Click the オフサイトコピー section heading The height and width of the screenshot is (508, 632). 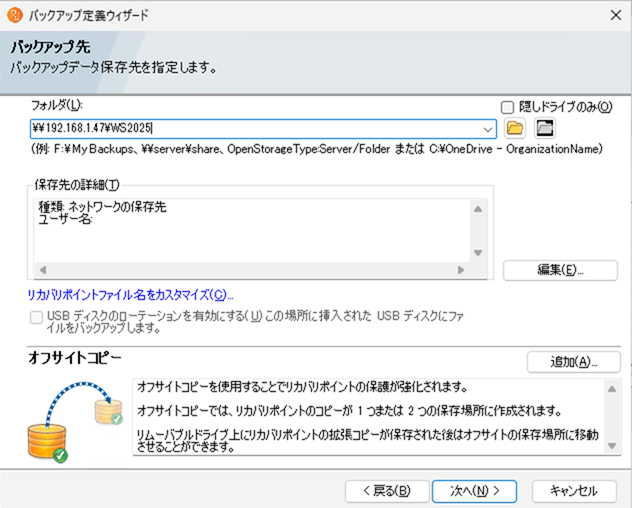coord(75,358)
